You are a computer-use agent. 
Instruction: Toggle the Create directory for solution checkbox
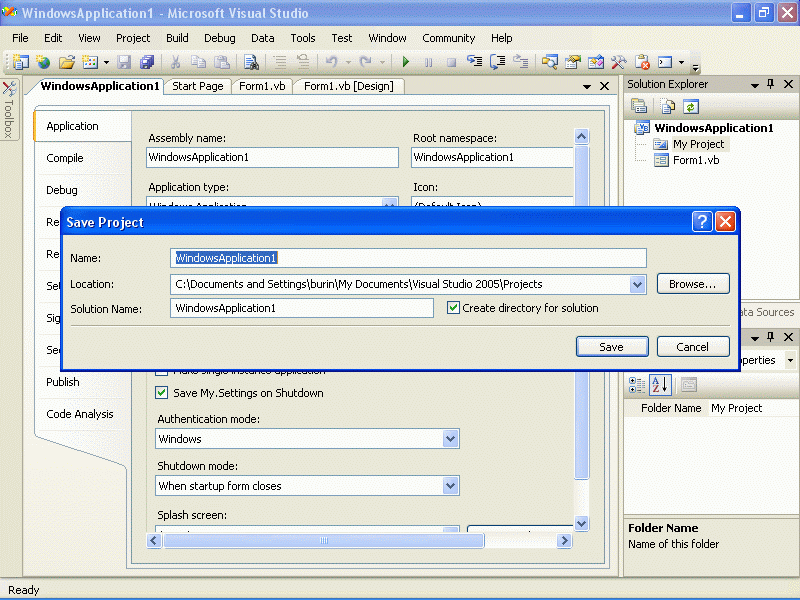[x=453, y=308]
